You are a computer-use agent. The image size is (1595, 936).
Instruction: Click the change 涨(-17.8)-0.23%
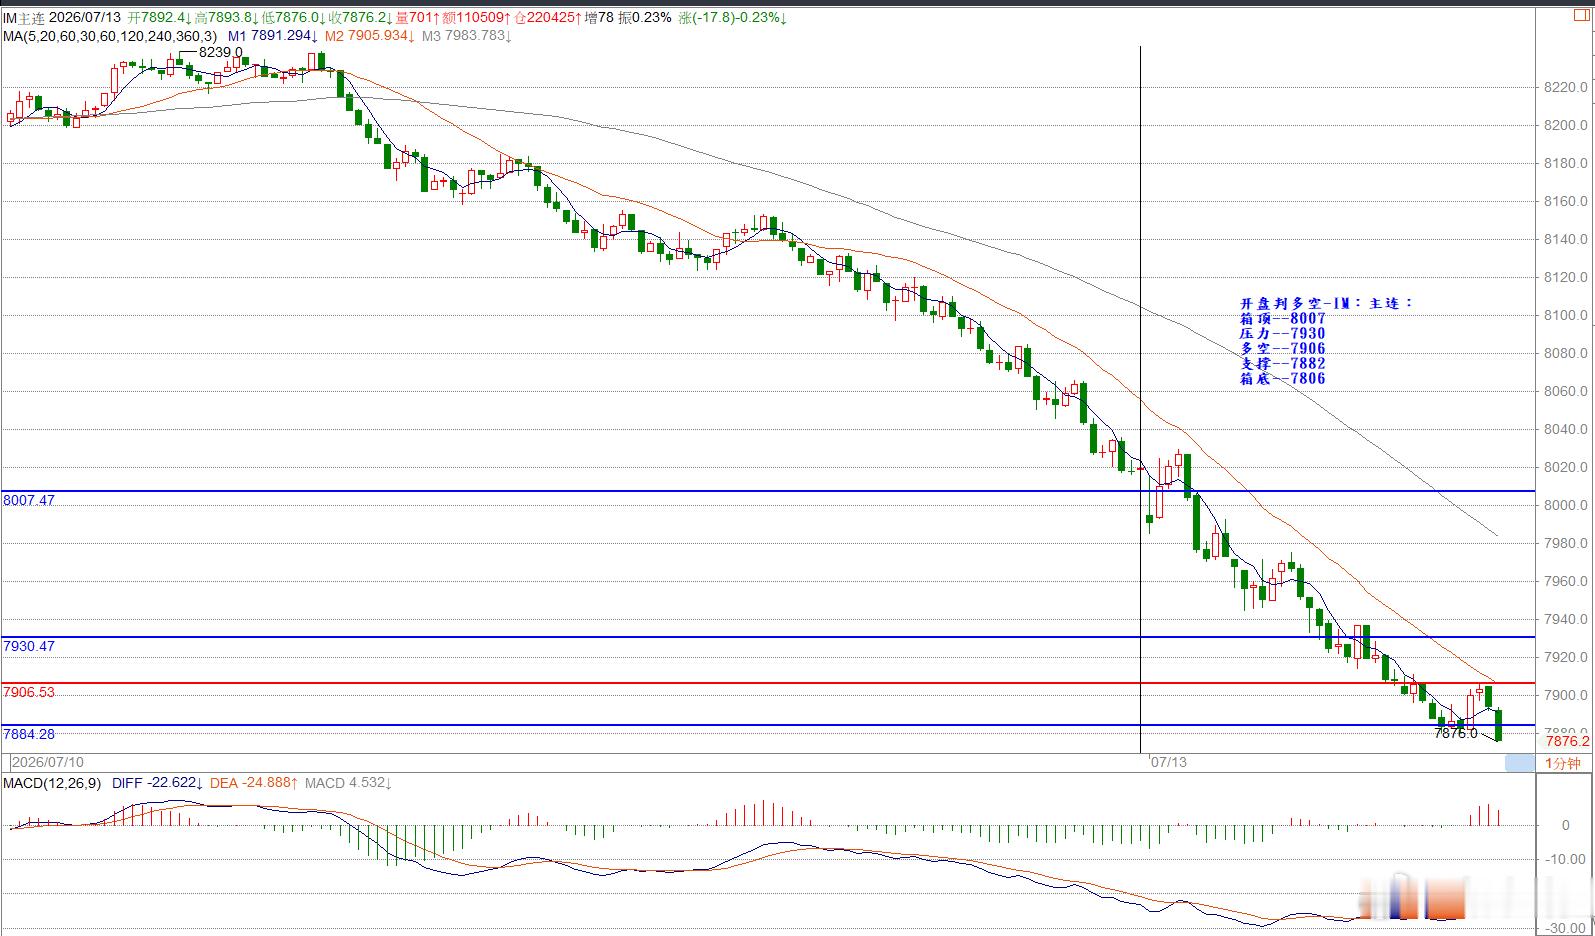point(734,18)
